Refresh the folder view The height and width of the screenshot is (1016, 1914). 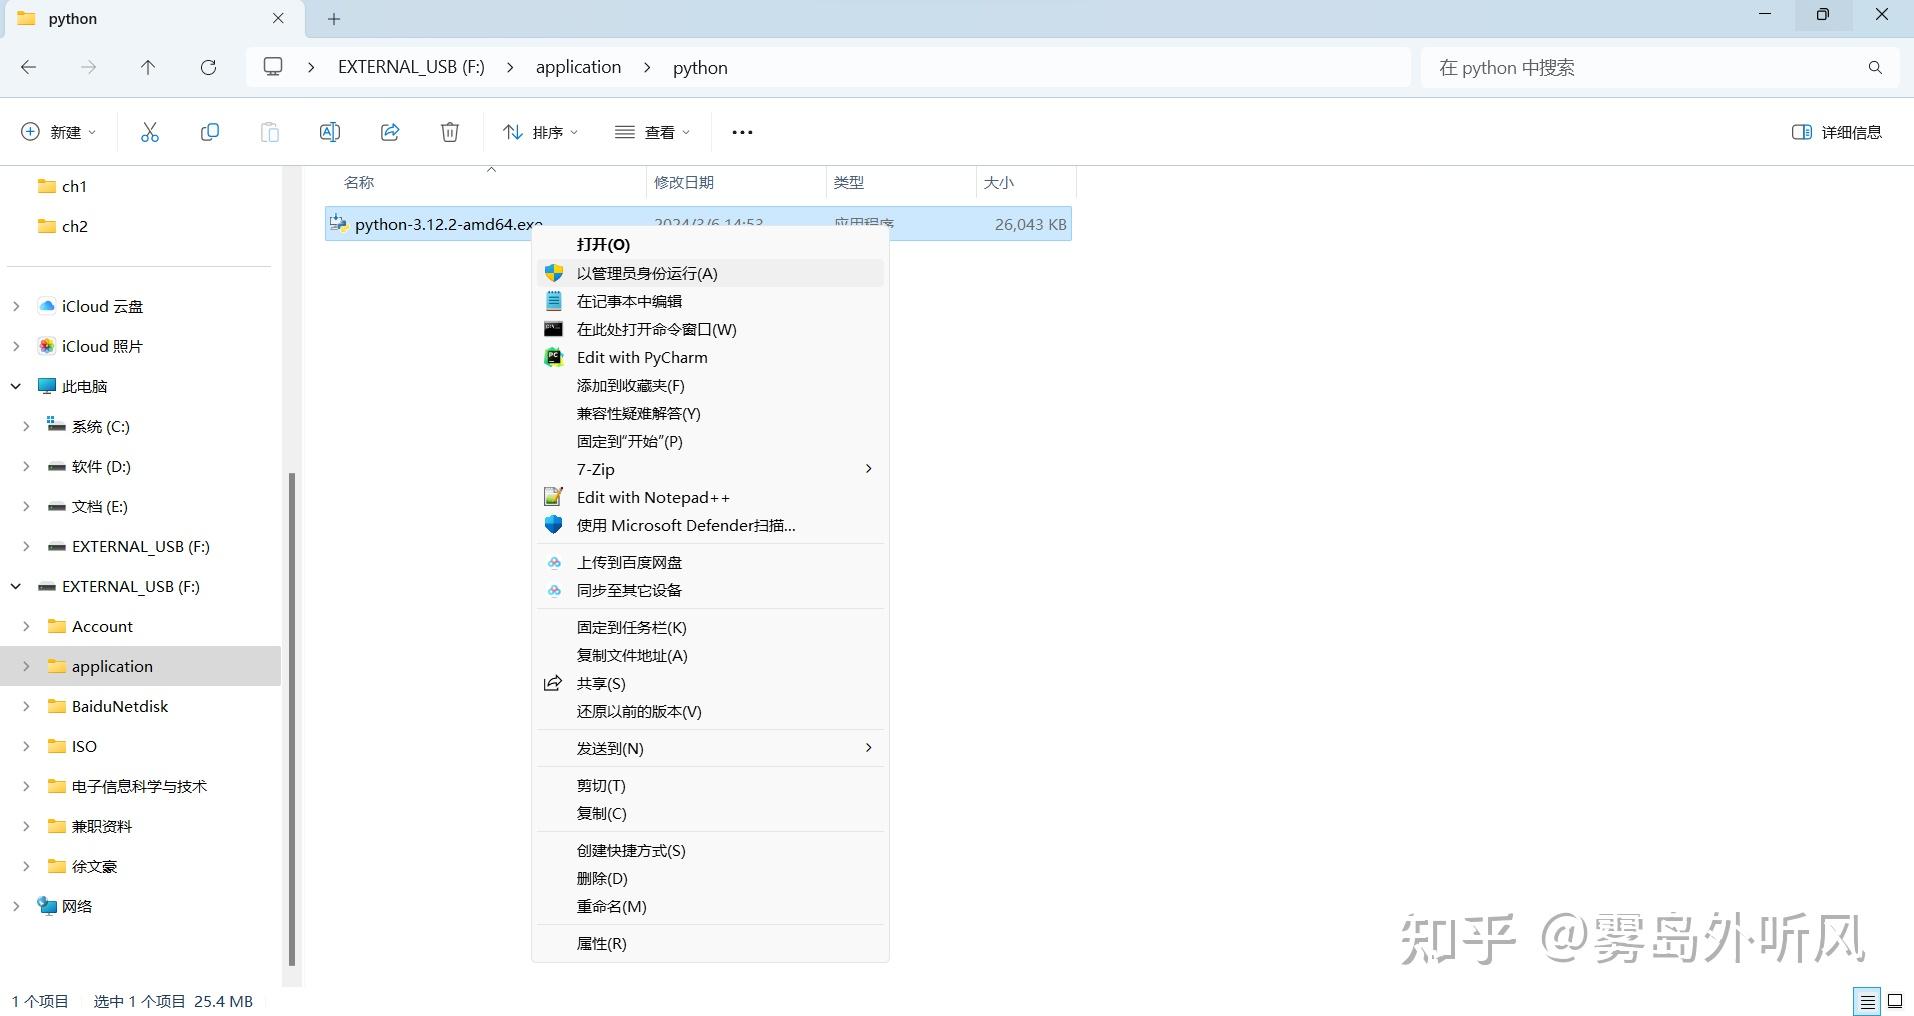click(208, 67)
